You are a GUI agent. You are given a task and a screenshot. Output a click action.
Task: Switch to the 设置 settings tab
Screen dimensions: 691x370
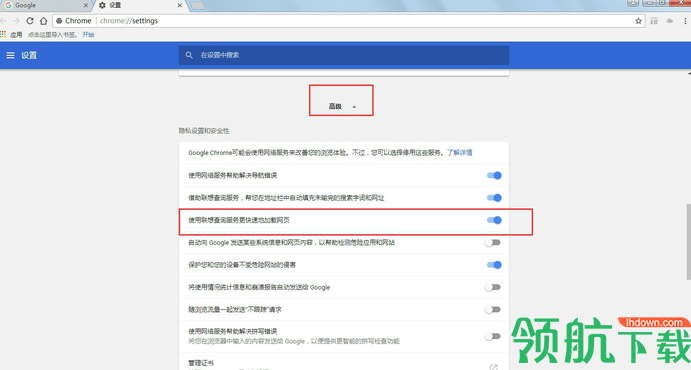tap(139, 5)
